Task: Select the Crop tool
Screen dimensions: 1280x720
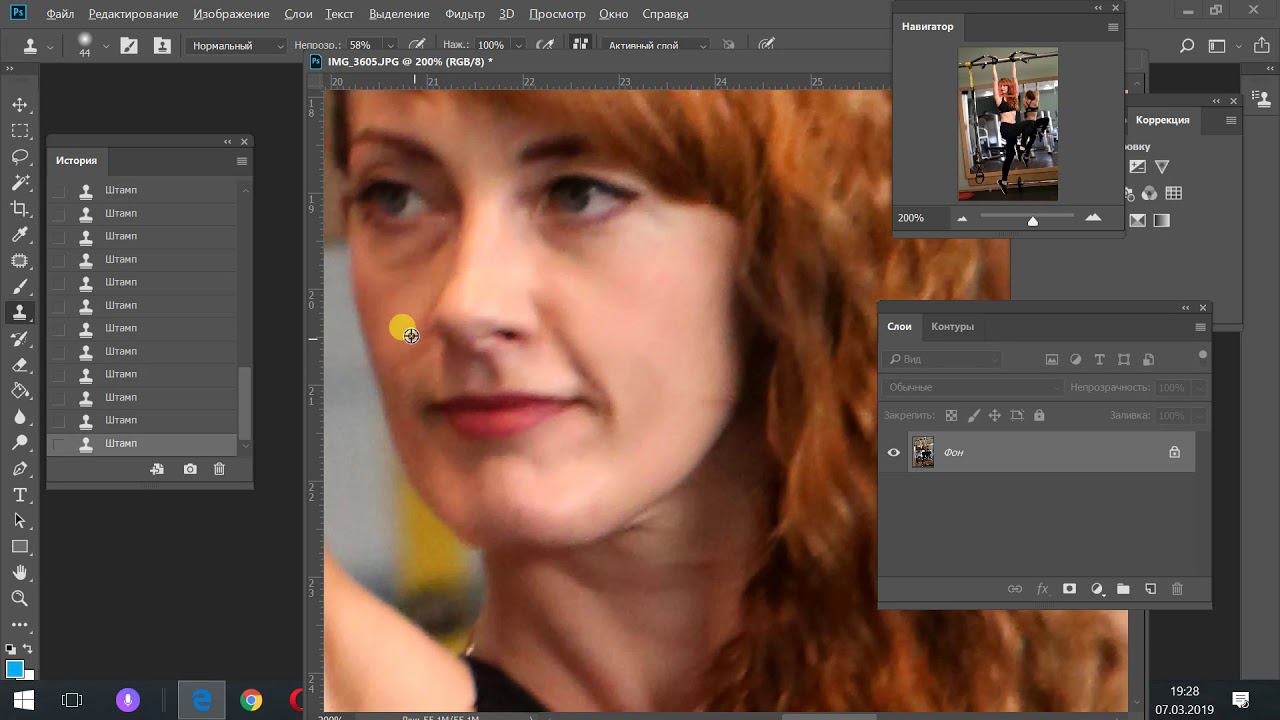Action: pos(19,209)
